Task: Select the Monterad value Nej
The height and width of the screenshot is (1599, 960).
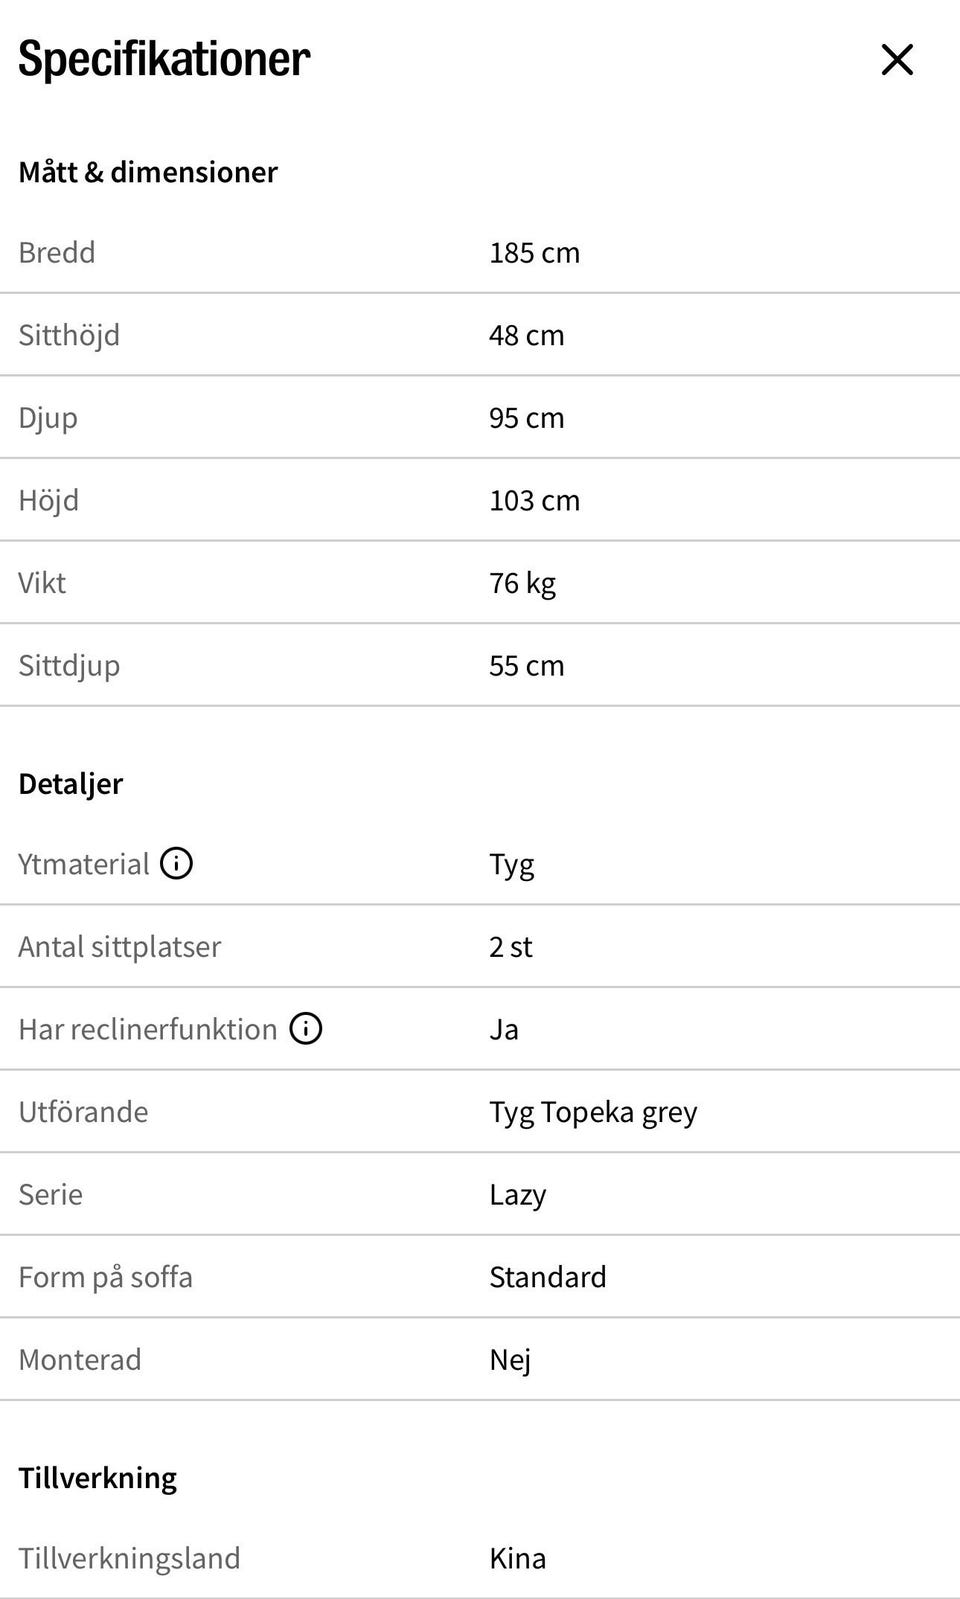Action: pos(509,1360)
